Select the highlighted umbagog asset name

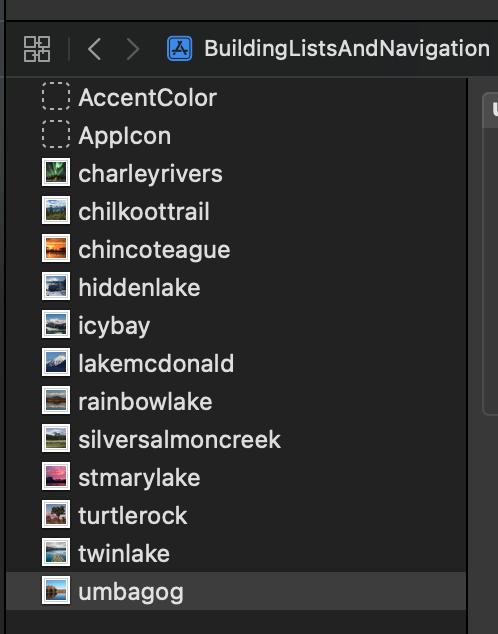pos(131,592)
